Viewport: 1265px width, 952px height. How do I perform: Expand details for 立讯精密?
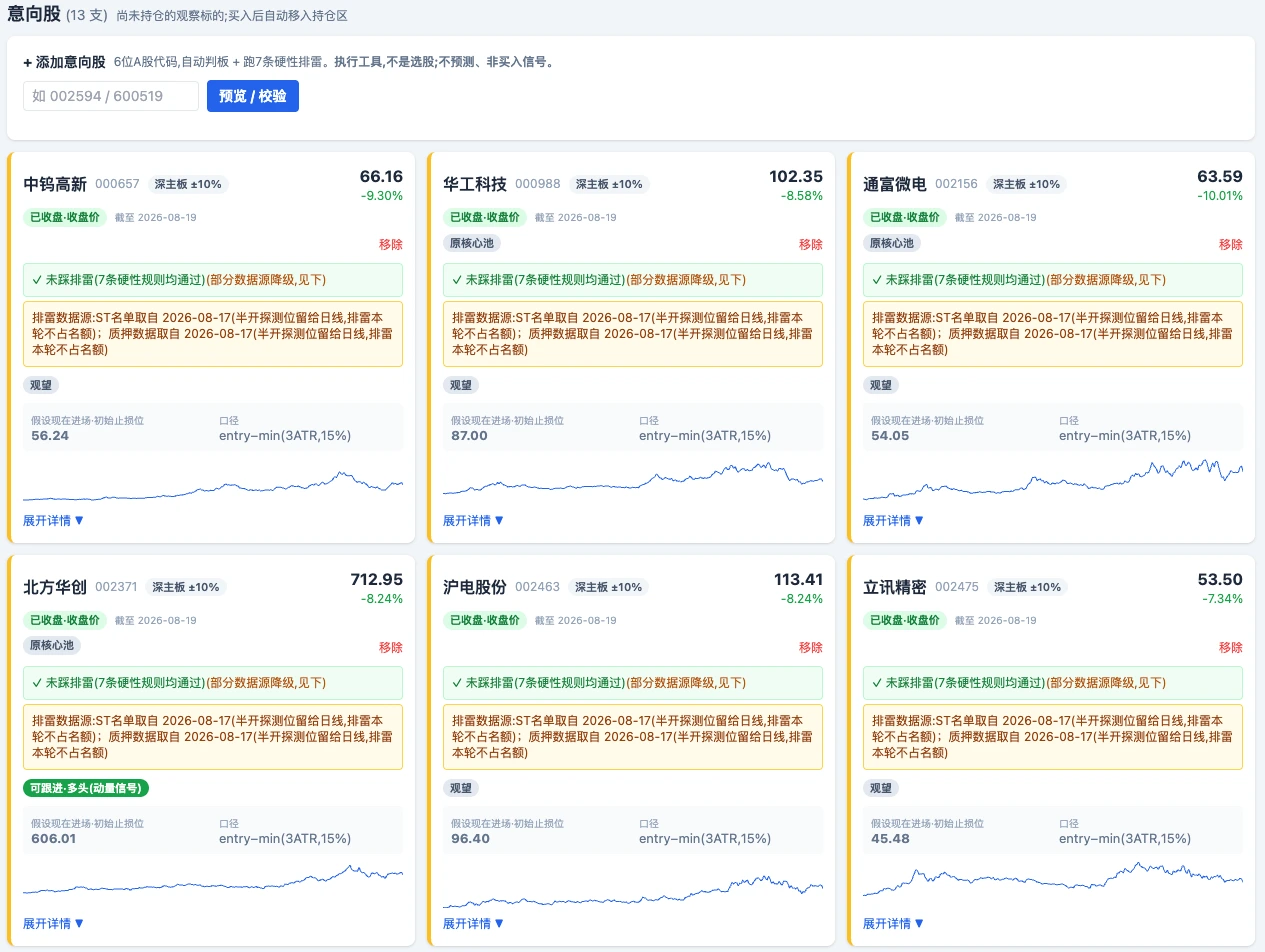894,923
